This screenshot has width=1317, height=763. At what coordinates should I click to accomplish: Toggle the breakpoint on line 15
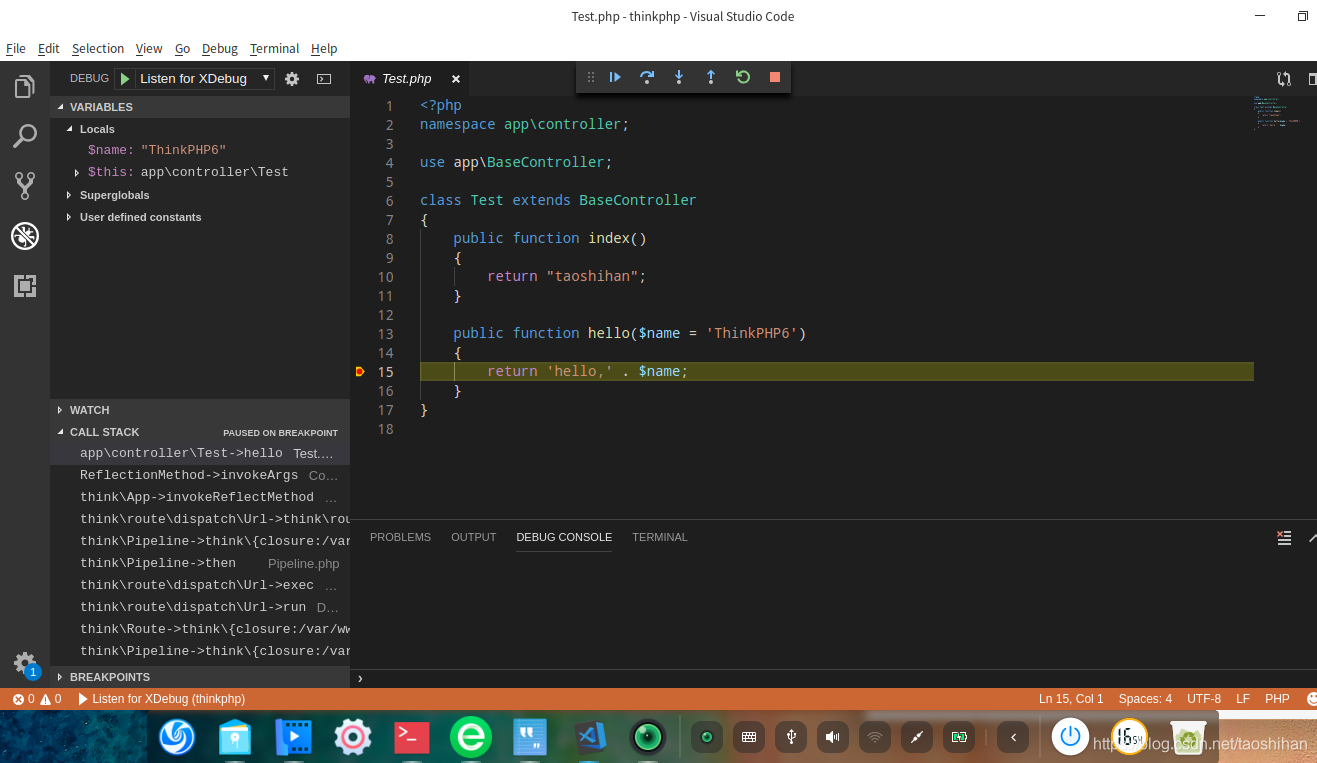[x=360, y=371]
